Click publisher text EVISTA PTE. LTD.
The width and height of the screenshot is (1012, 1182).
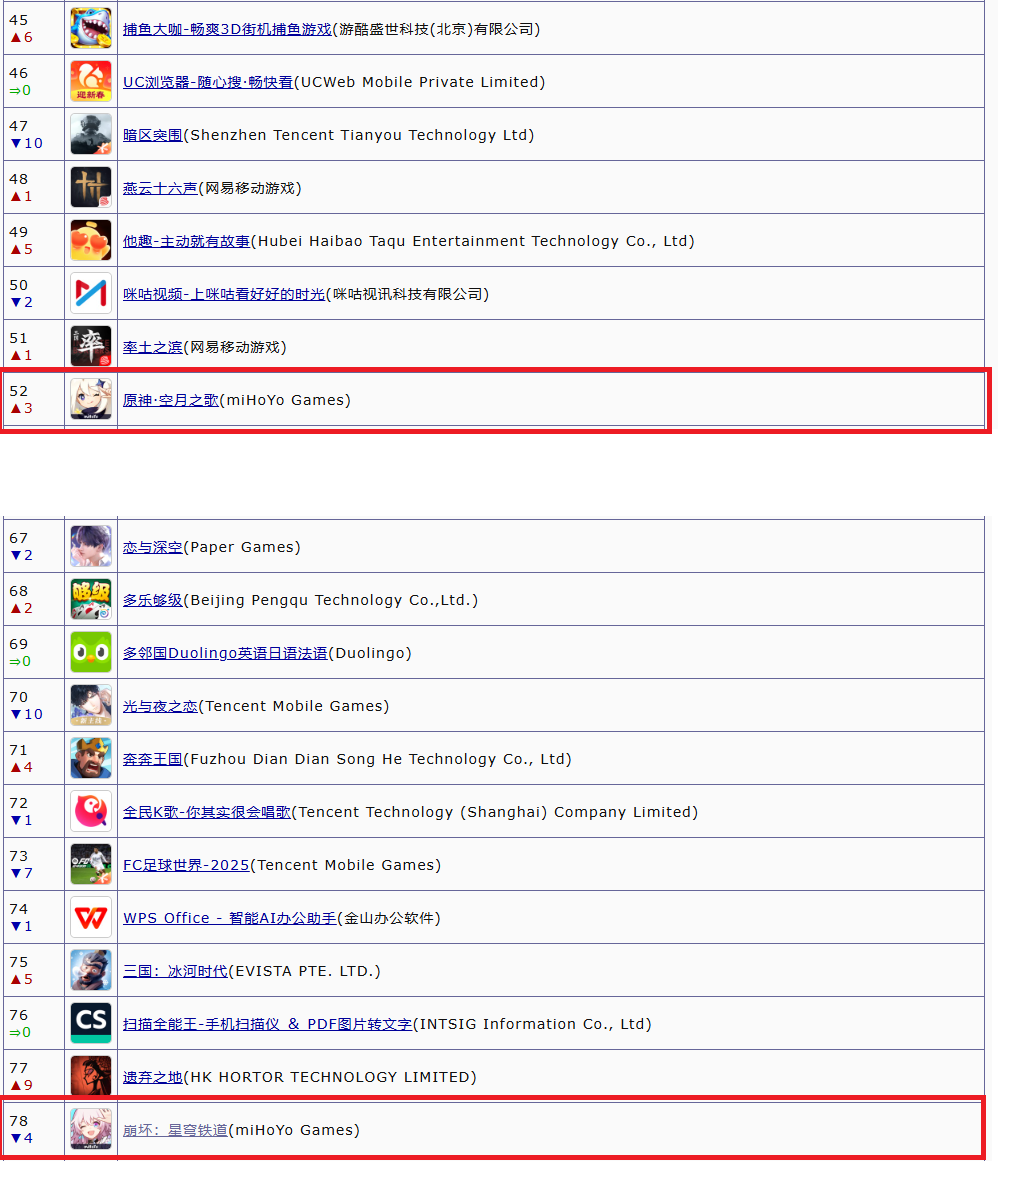(305, 972)
